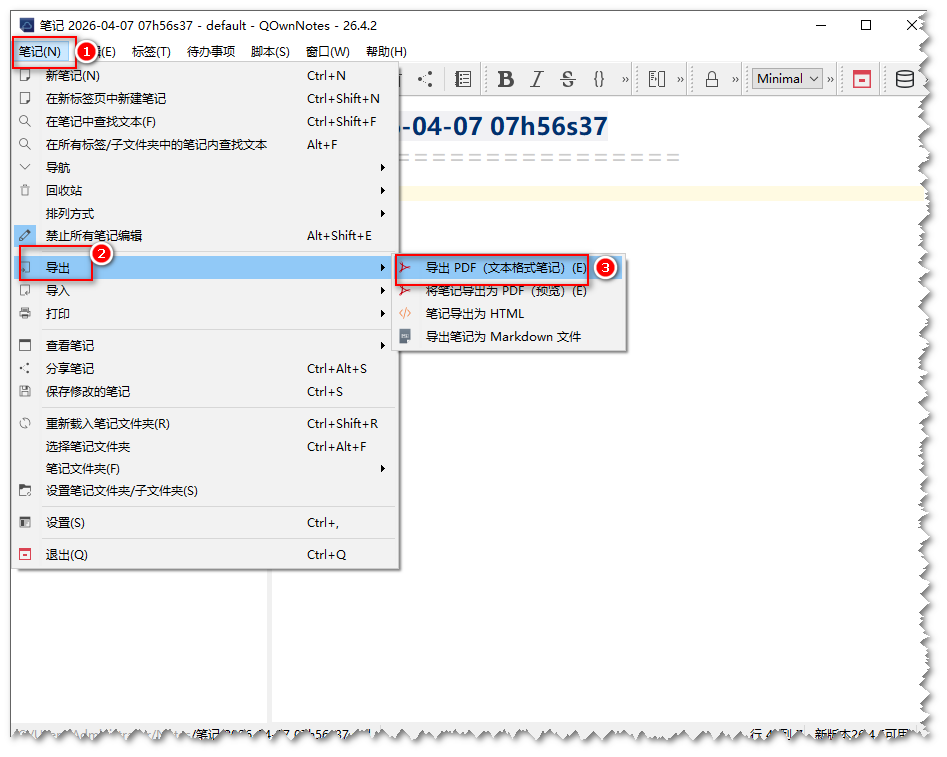This screenshot has width=947, height=757.
Task: Choose 保存修改的笔记 entry
Action: [x=205, y=391]
